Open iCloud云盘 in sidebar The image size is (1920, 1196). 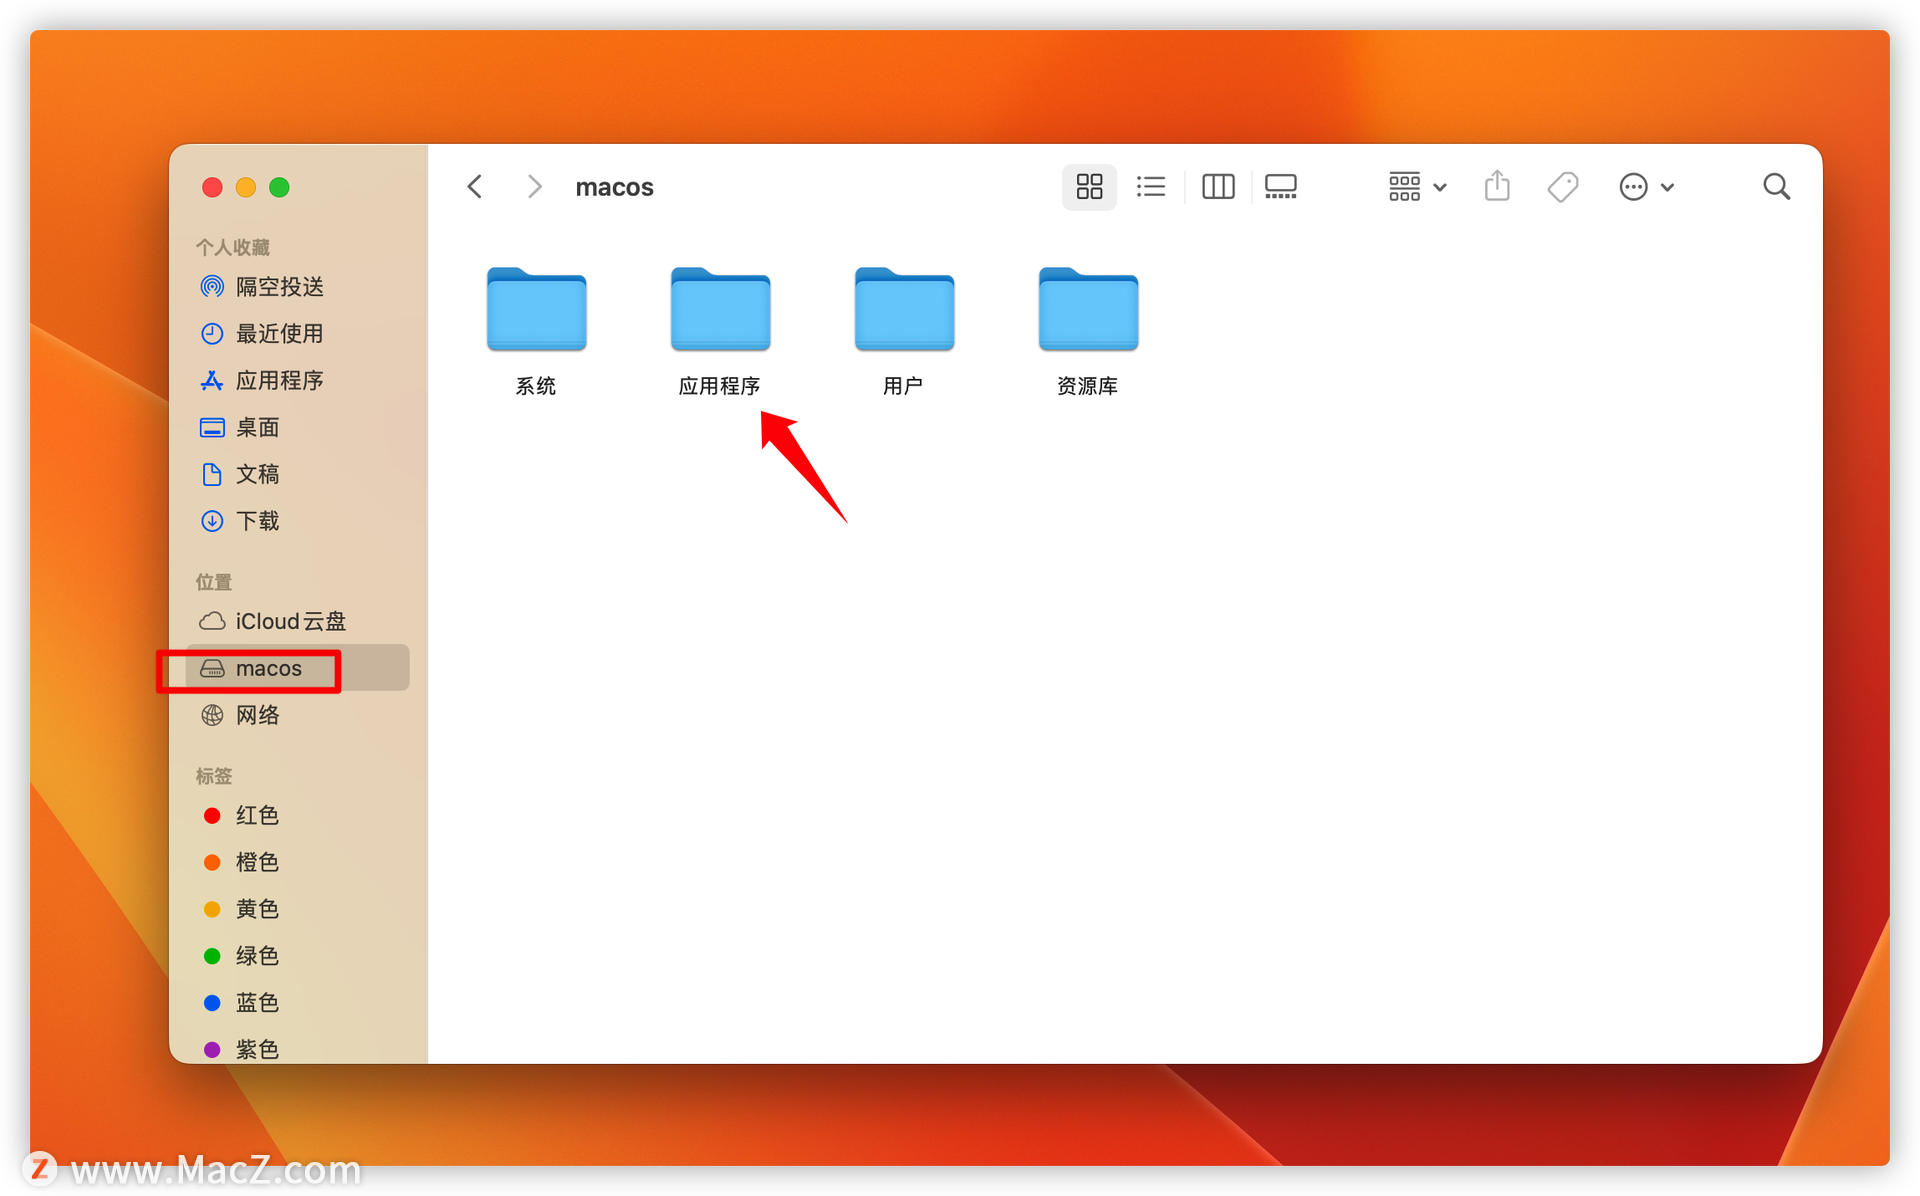coord(297,621)
